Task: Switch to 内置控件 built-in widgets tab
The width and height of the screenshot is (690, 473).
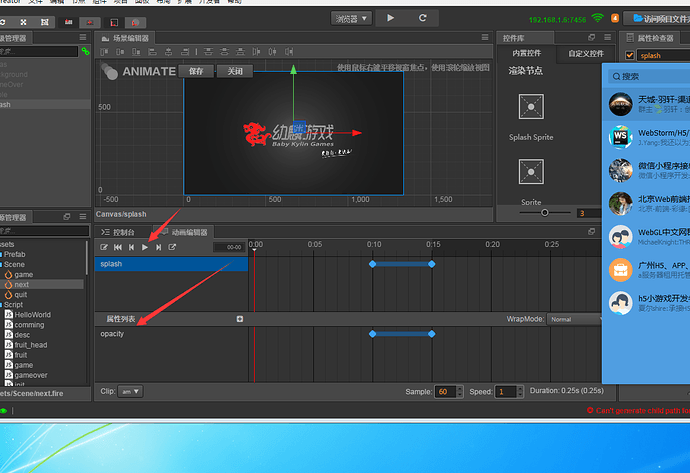Action: pos(526,53)
